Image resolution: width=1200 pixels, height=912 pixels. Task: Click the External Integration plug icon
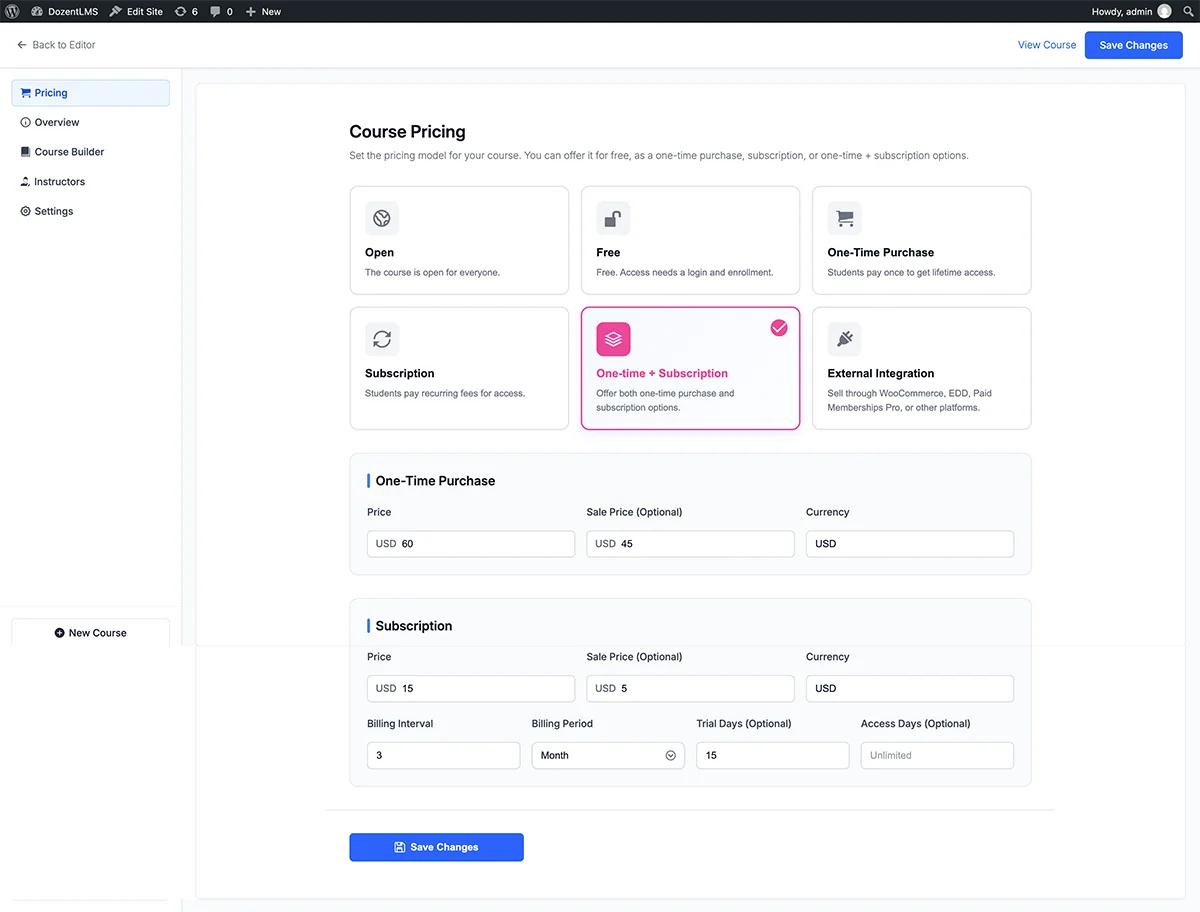844,339
